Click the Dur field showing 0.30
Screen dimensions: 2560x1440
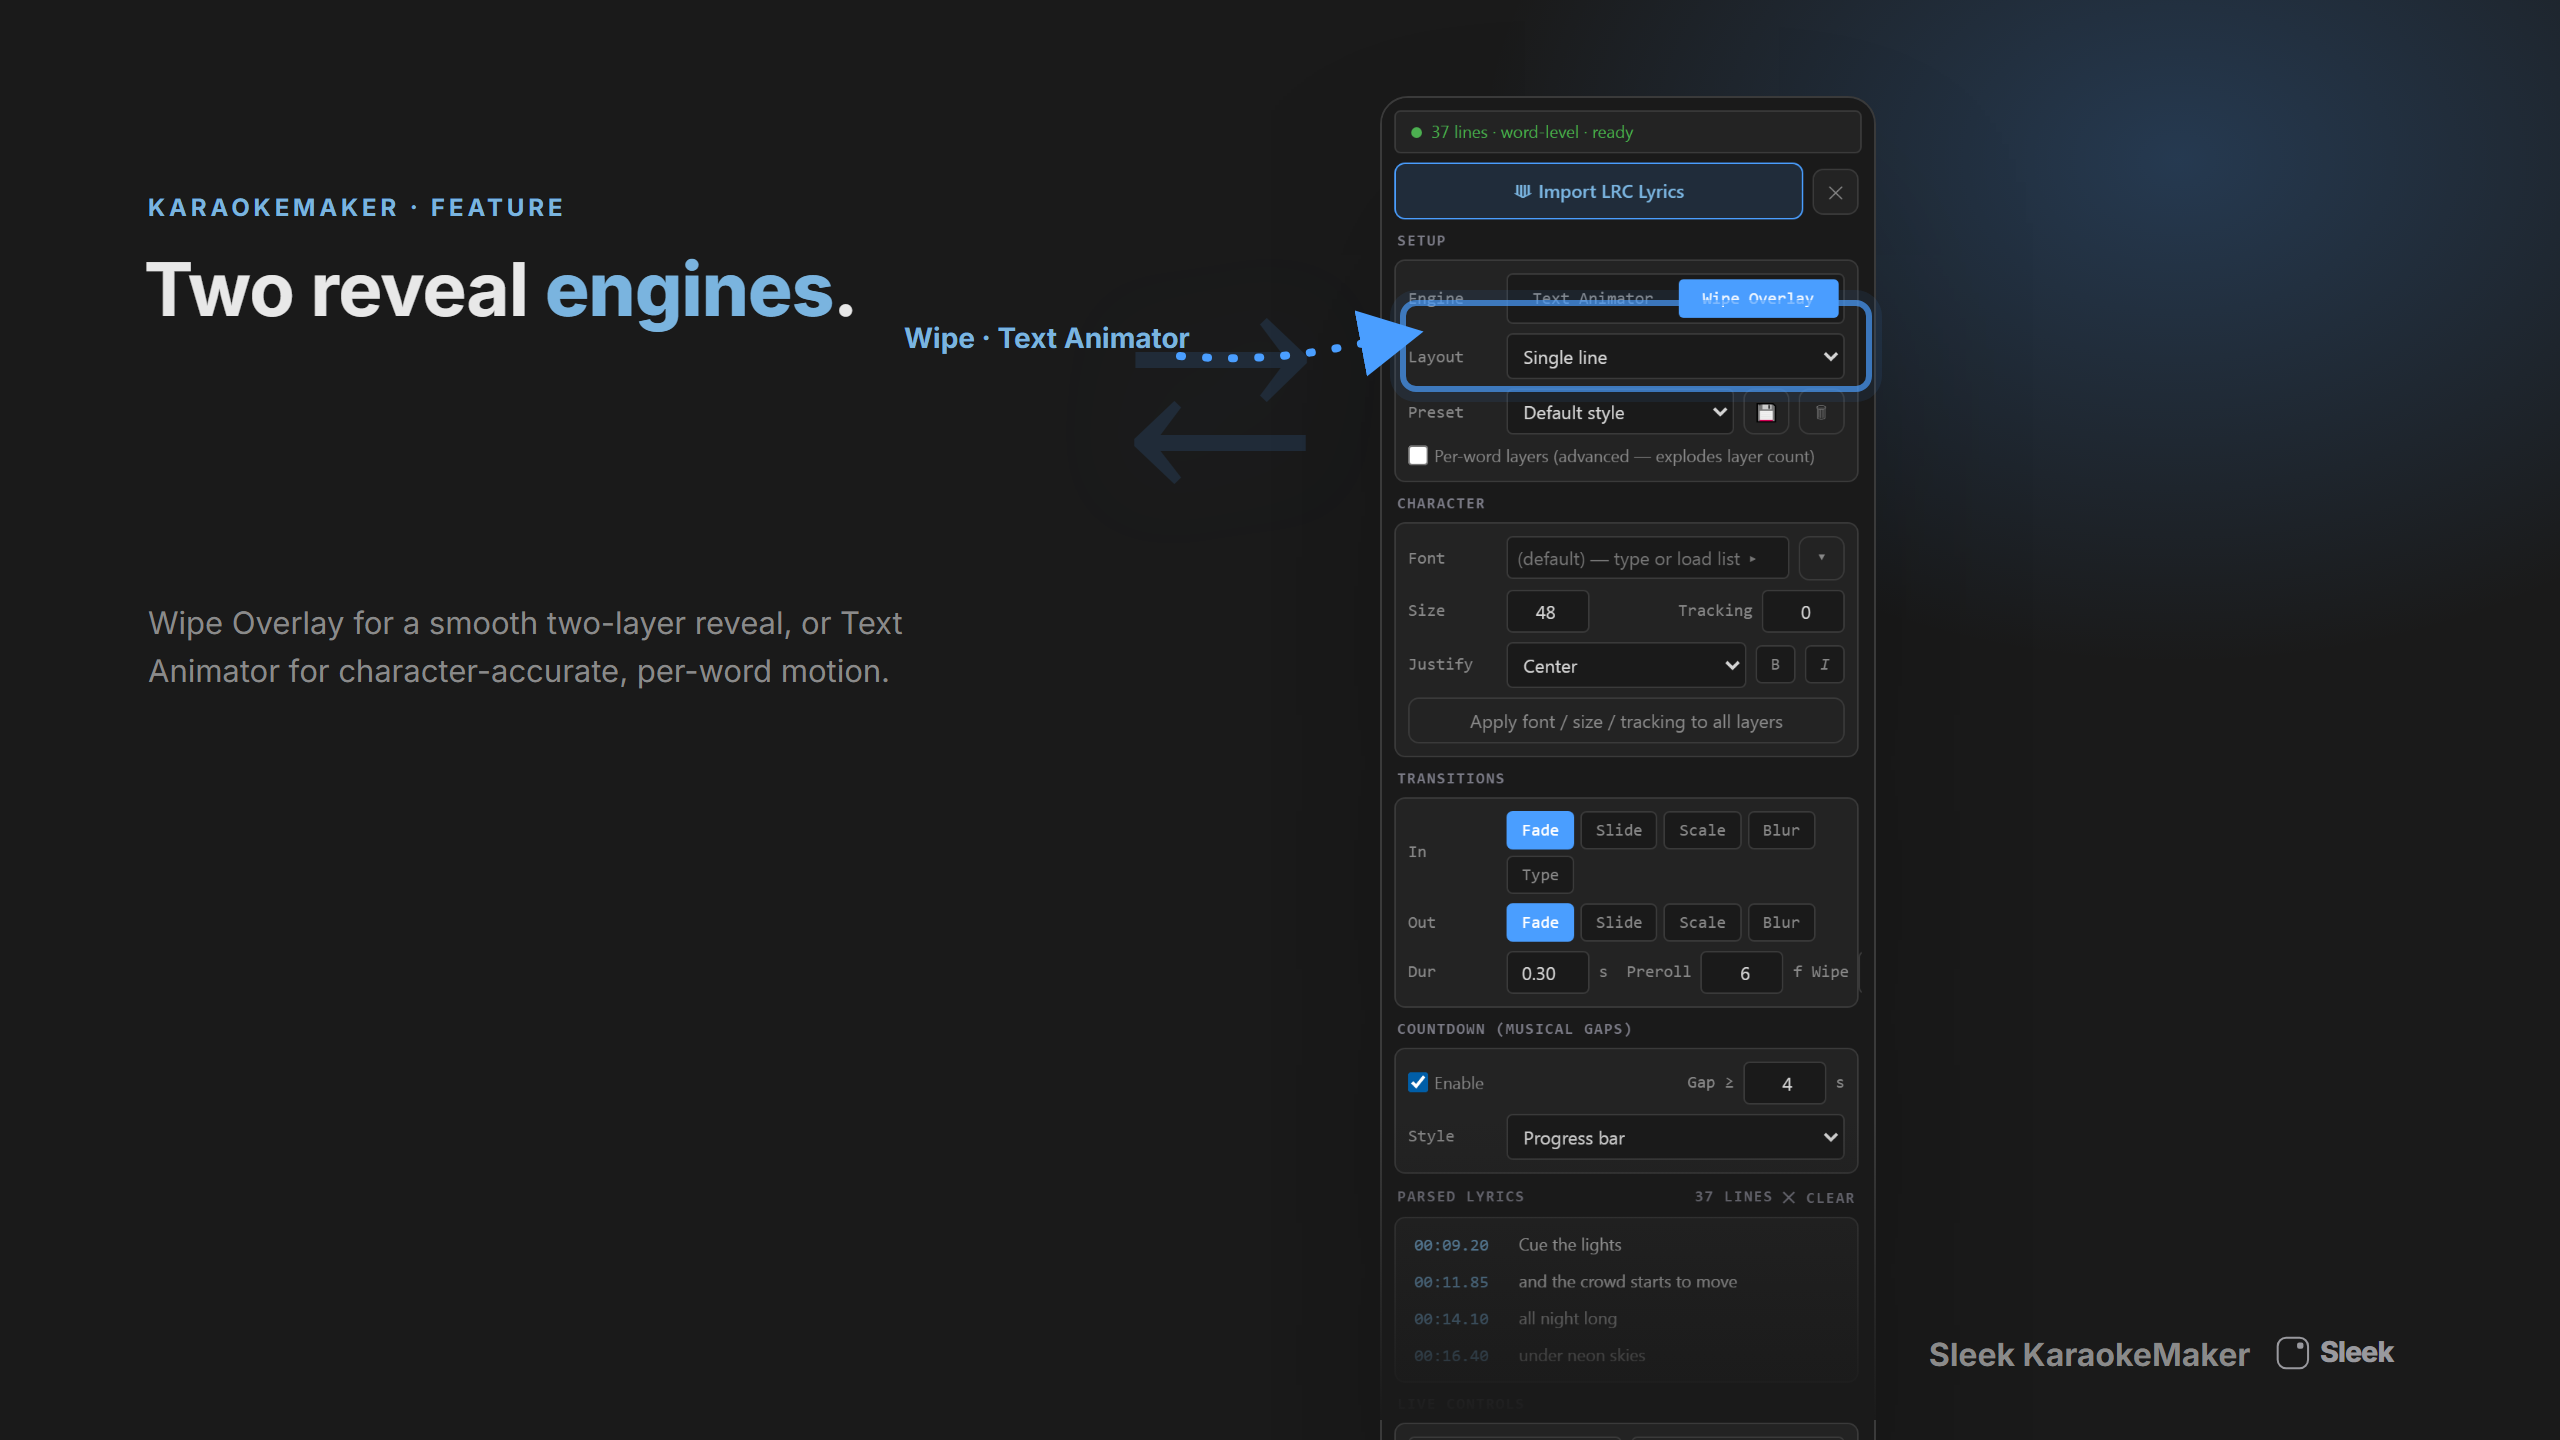pos(1547,973)
